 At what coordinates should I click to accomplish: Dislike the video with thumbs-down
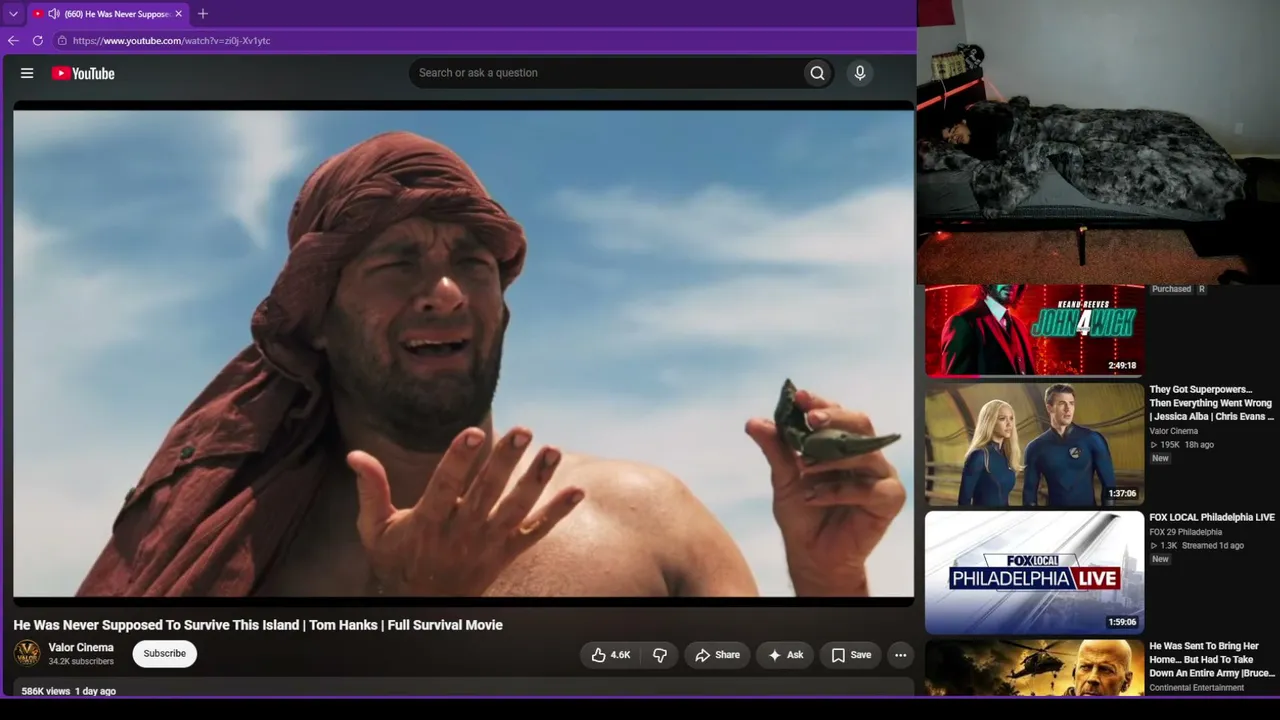click(660, 655)
